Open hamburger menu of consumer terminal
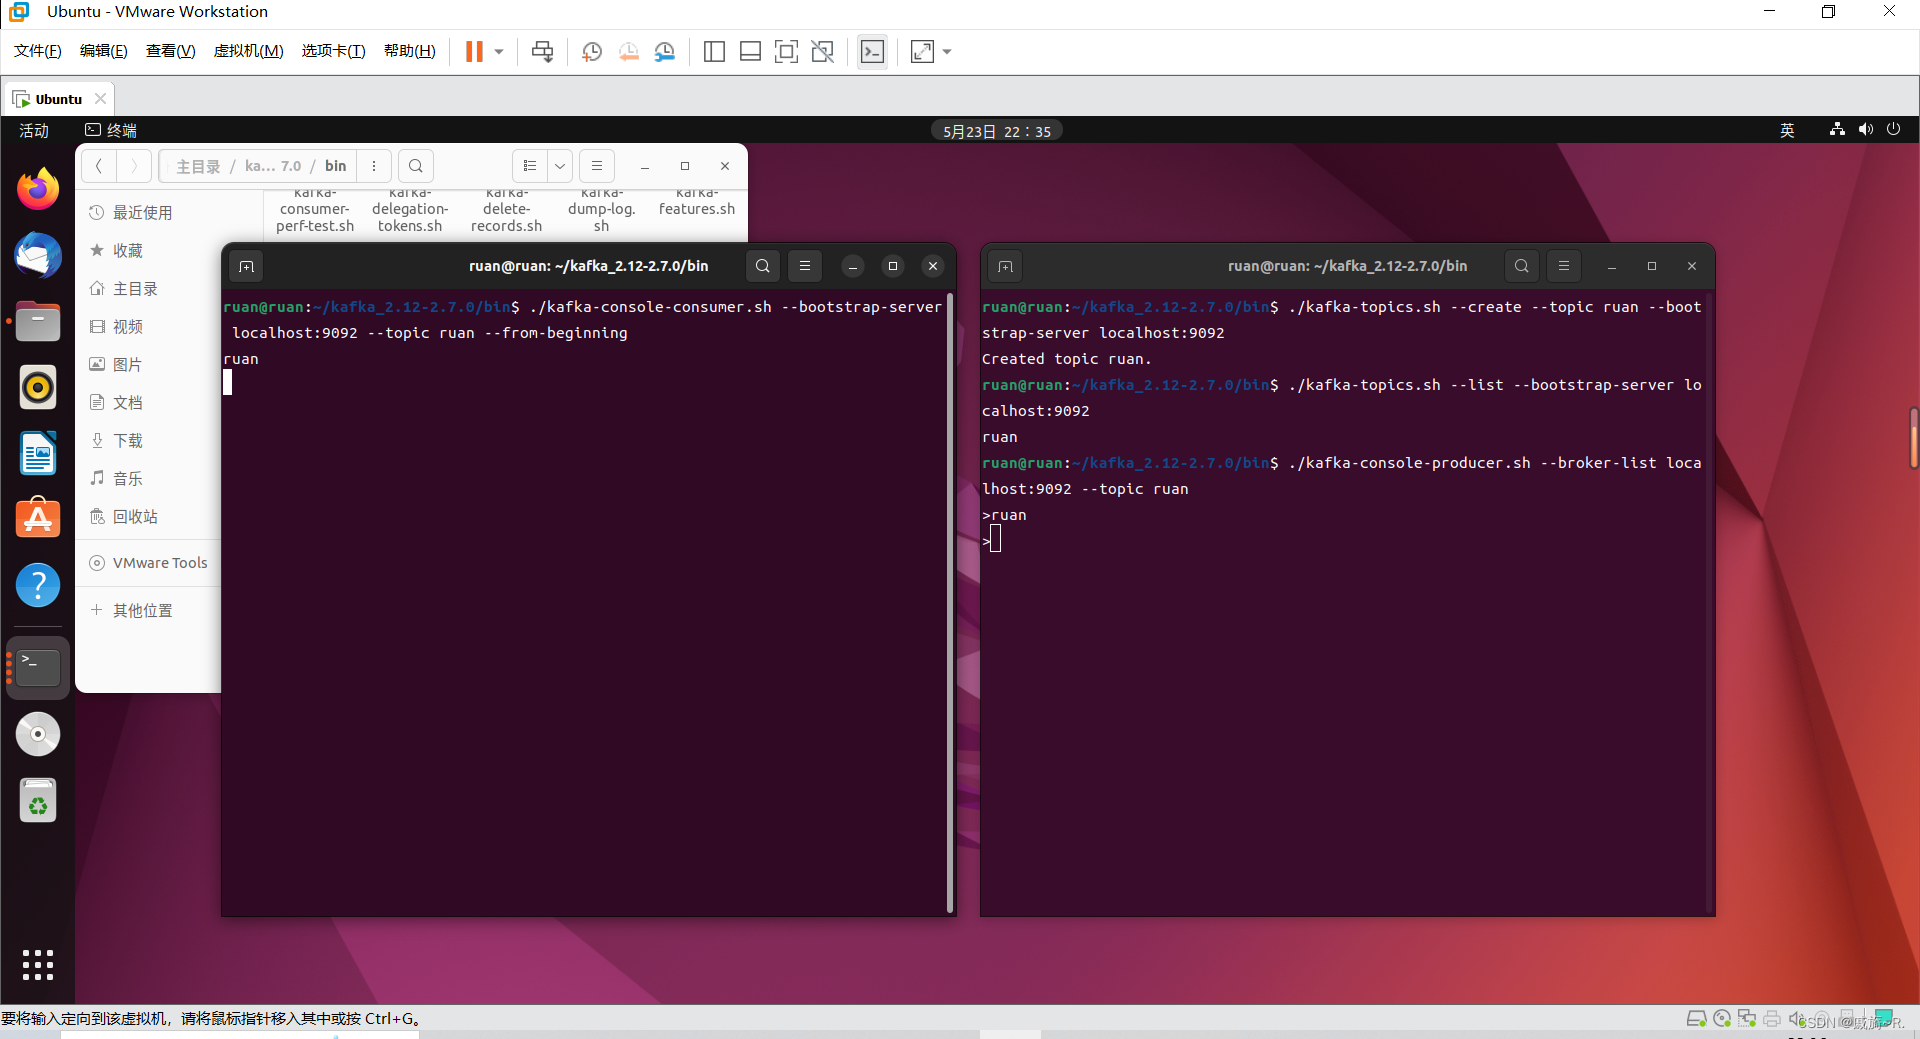The height and width of the screenshot is (1039, 1920). click(x=805, y=266)
